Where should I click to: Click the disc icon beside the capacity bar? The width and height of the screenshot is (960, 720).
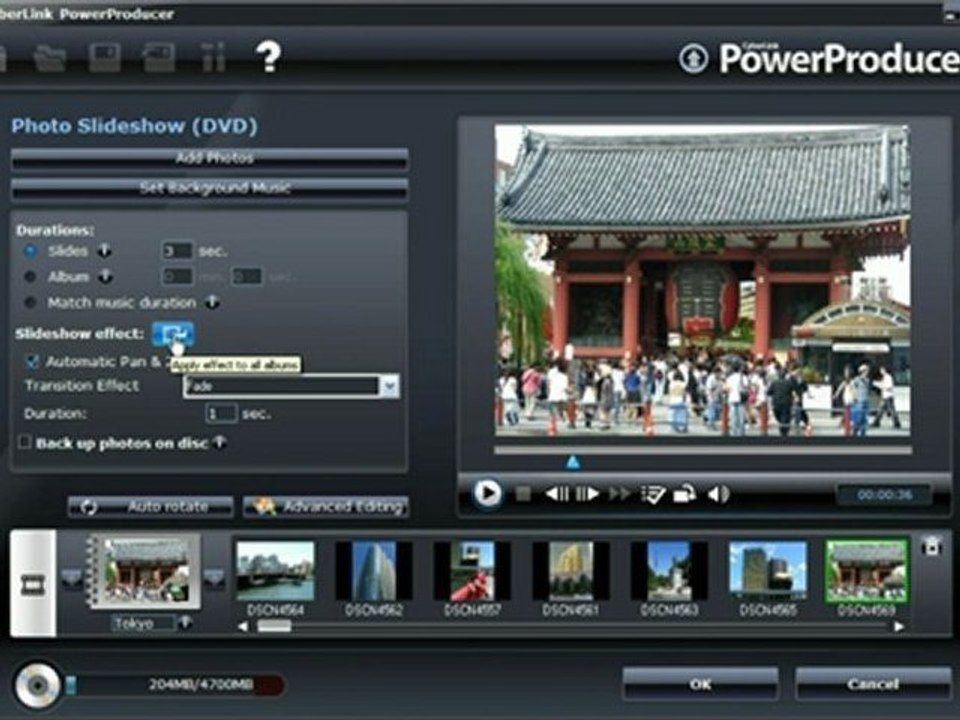37,685
